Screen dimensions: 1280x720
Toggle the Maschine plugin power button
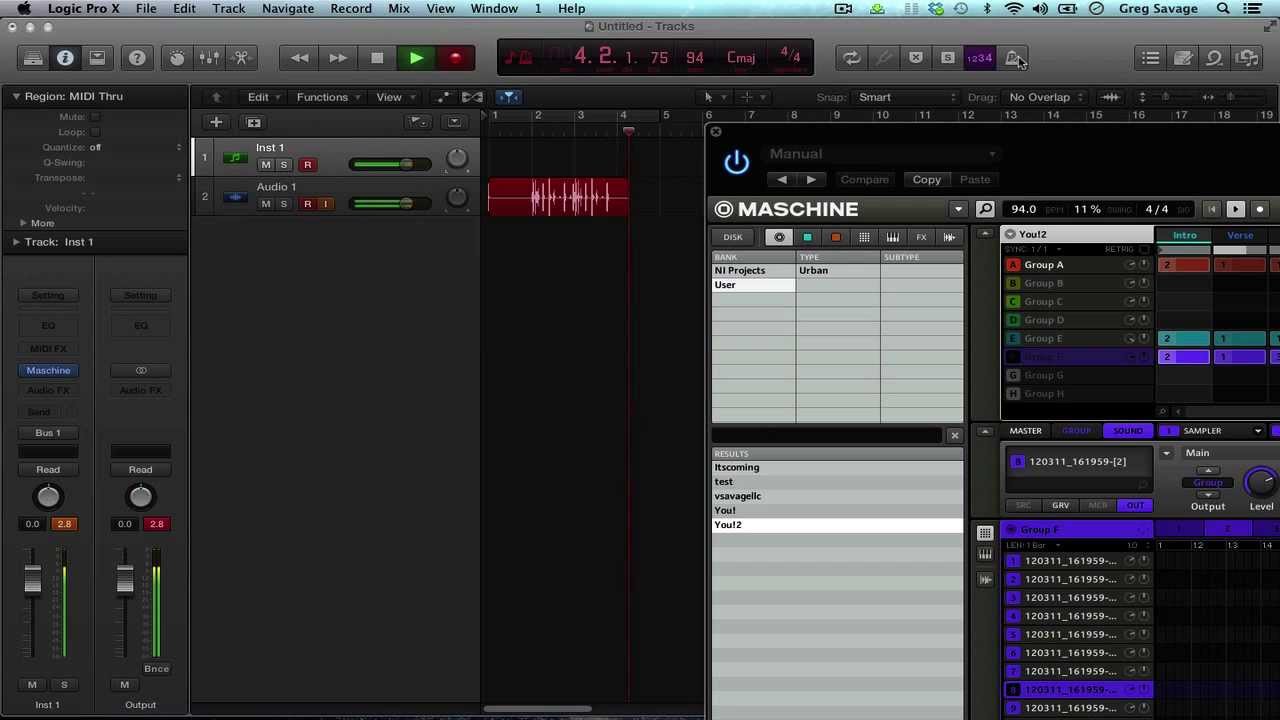coord(736,162)
